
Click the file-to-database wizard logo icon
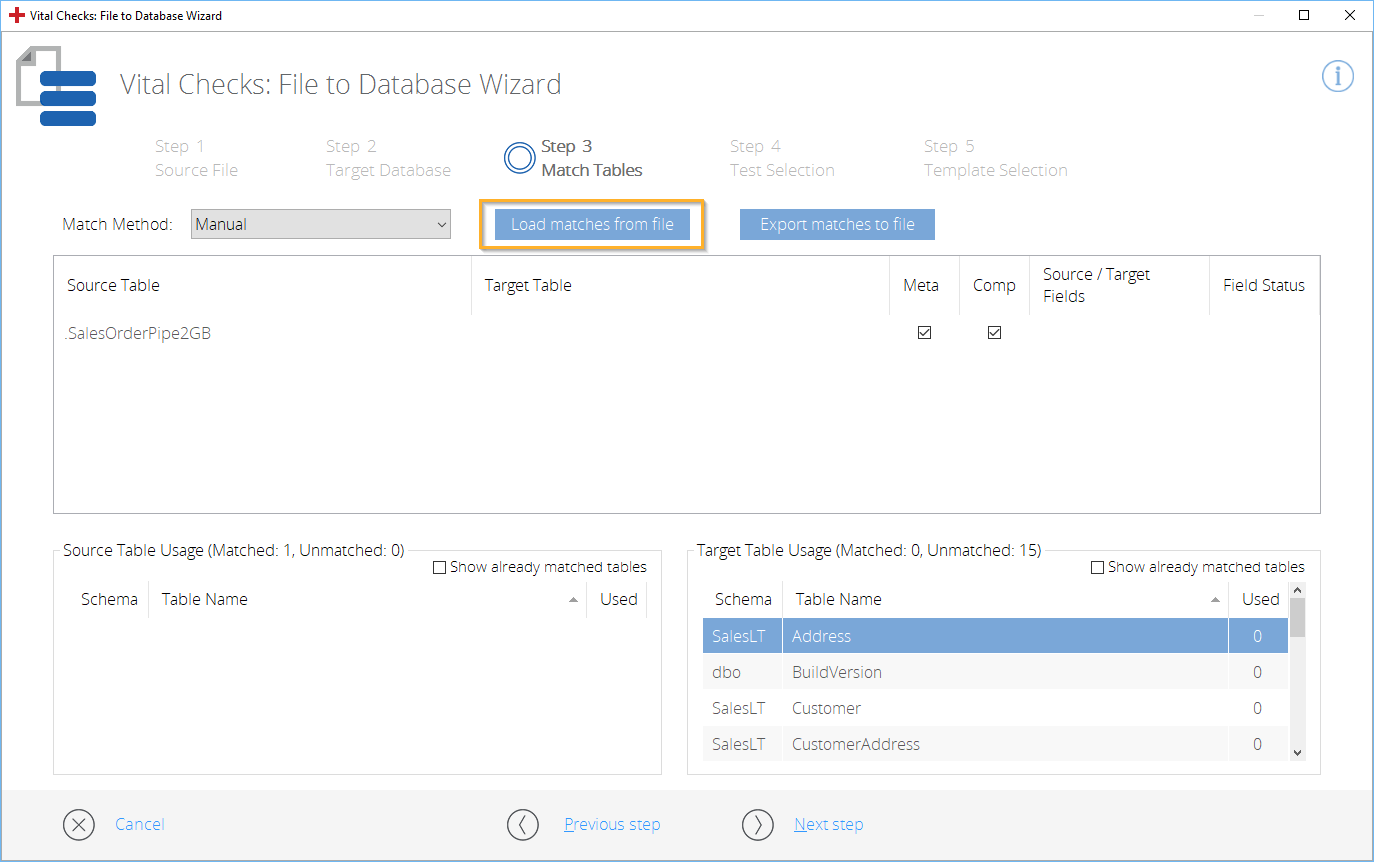pos(57,87)
